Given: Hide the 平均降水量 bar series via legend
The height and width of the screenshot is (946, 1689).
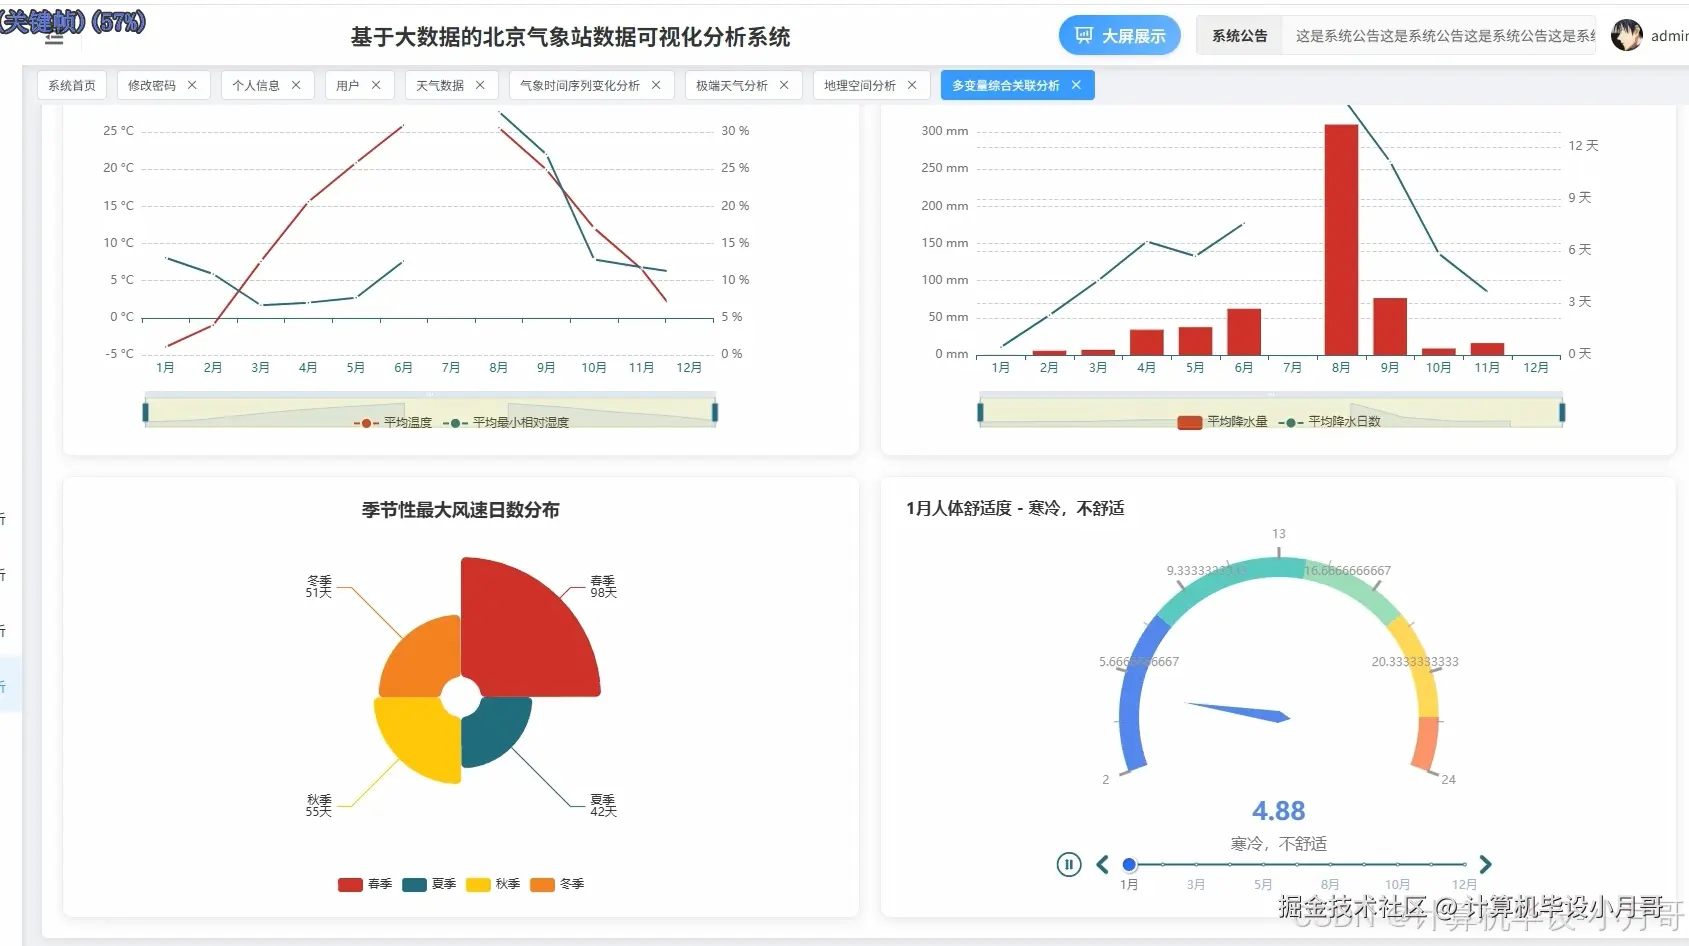Looking at the screenshot, I should click(1222, 422).
